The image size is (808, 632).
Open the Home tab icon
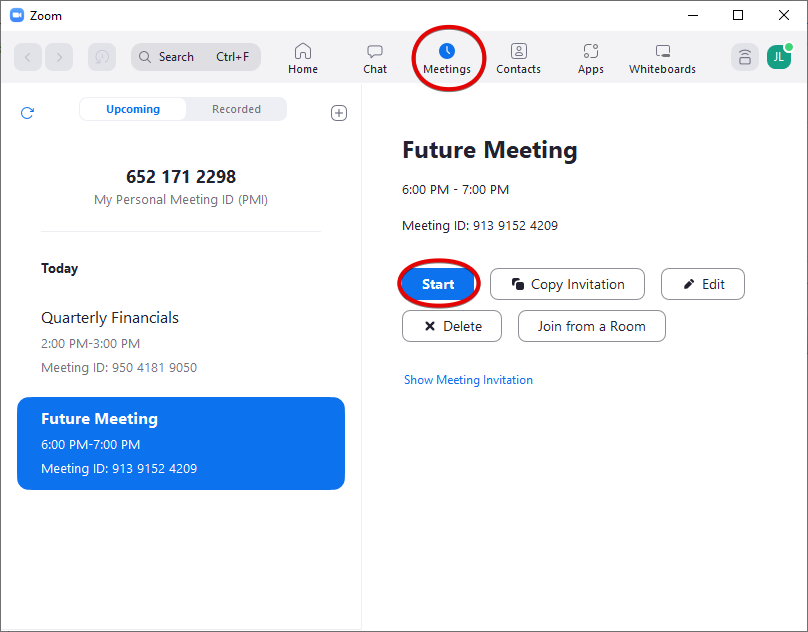pyautogui.click(x=303, y=51)
